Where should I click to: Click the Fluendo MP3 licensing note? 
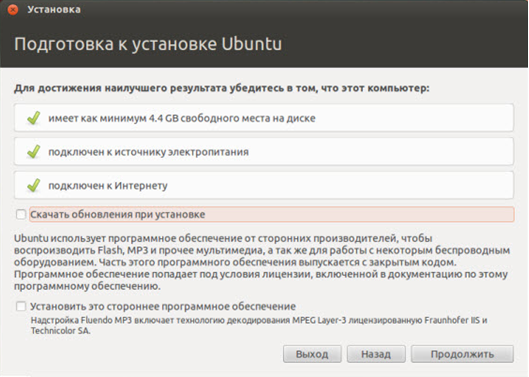(x=259, y=325)
